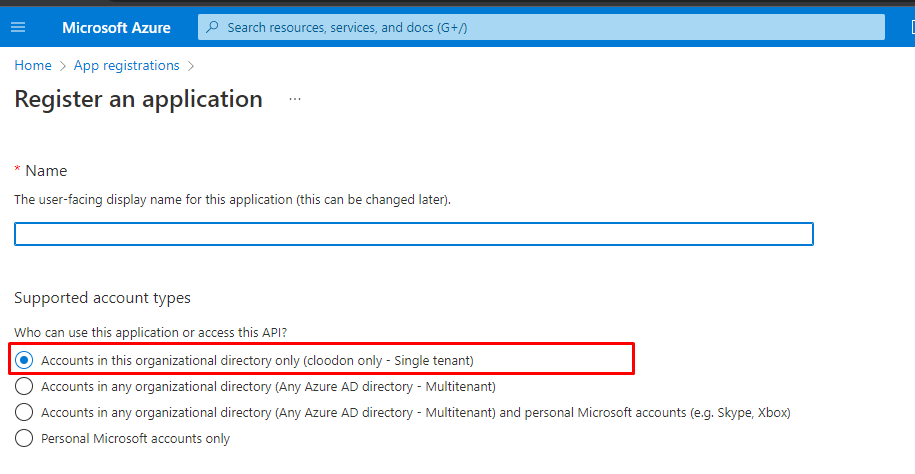Click the chevron after Home breadcrumb
Image resolution: width=915 pixels, height=474 pixels.
tap(63, 66)
